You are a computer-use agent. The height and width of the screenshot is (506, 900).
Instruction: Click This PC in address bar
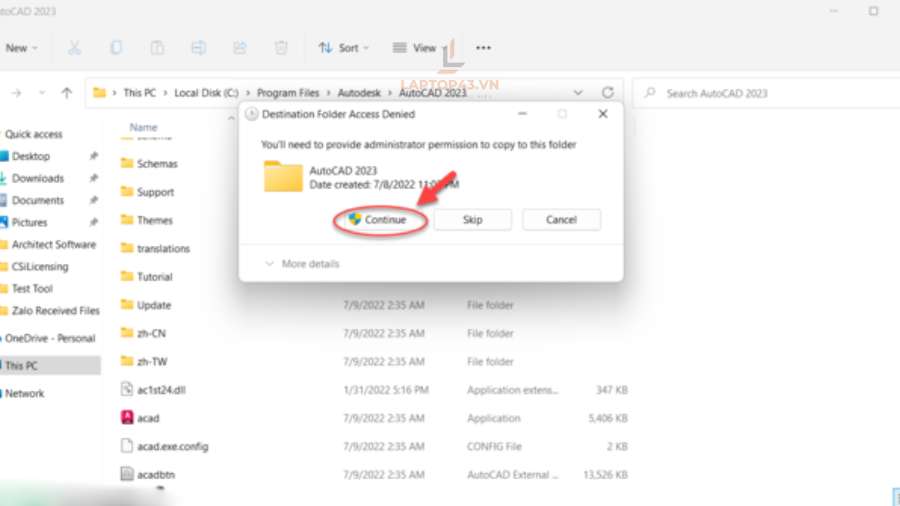tap(139, 93)
